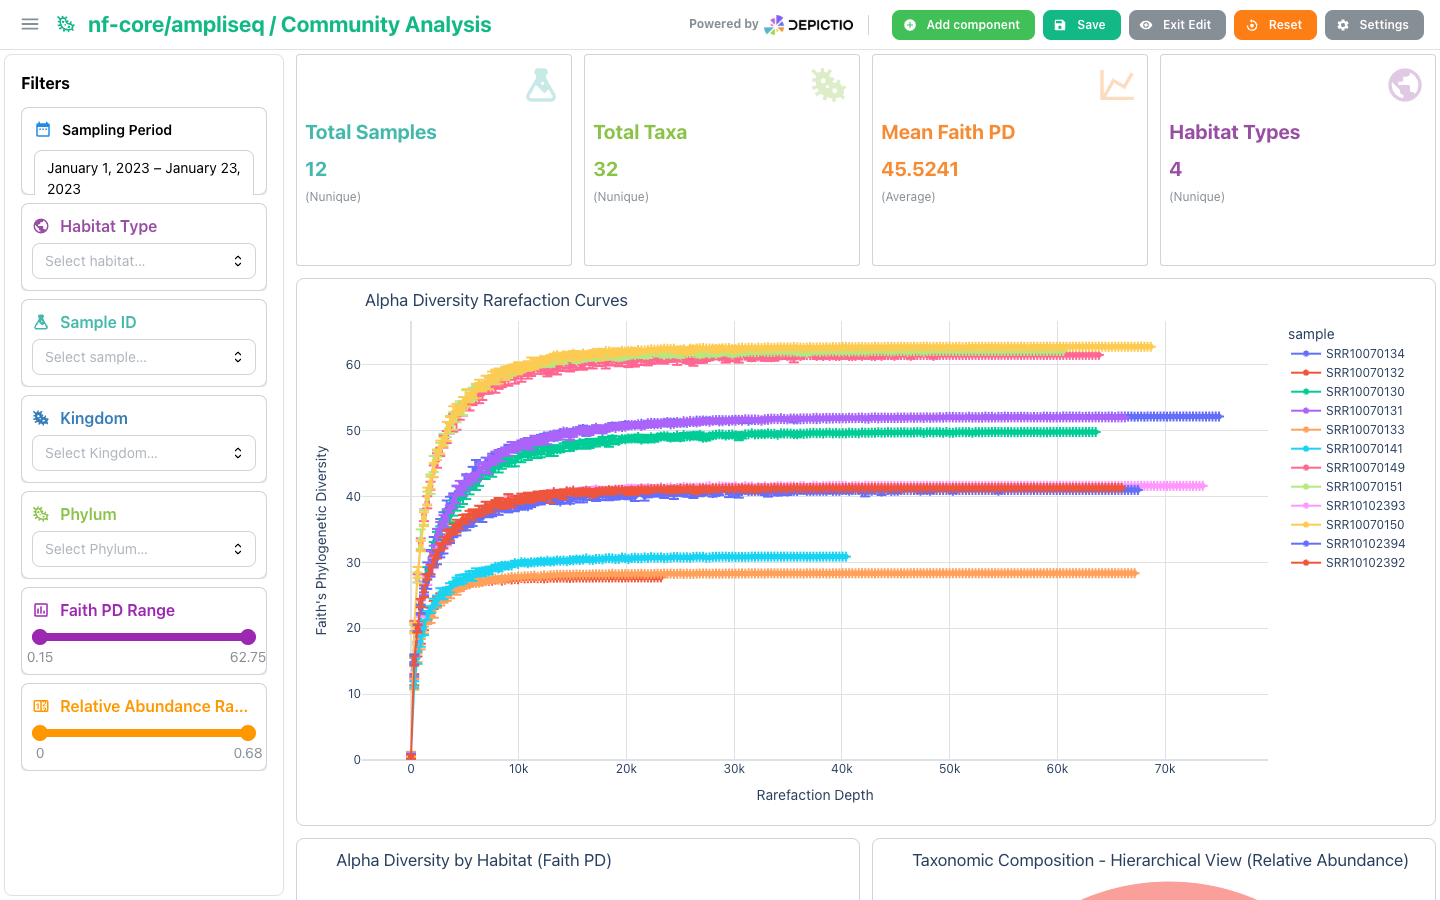Open the Select Kingdom dropdown
1440x900 pixels.
coord(144,453)
